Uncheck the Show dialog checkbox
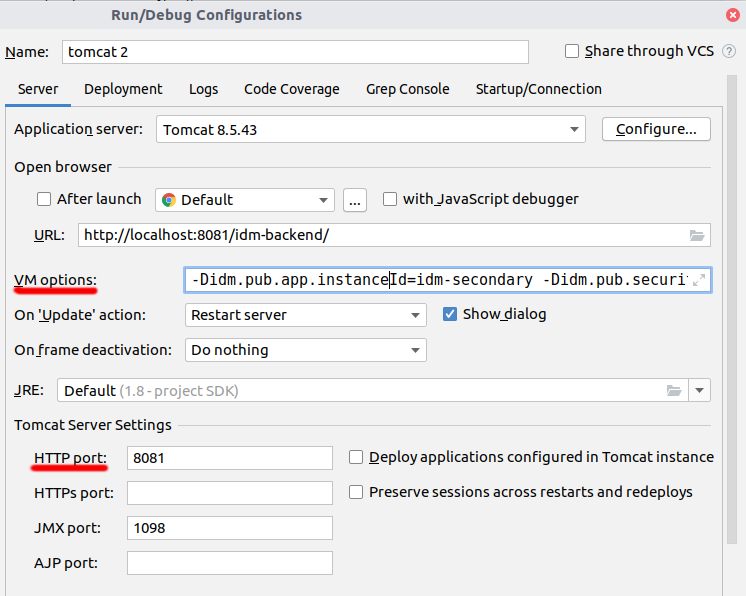 pos(450,314)
